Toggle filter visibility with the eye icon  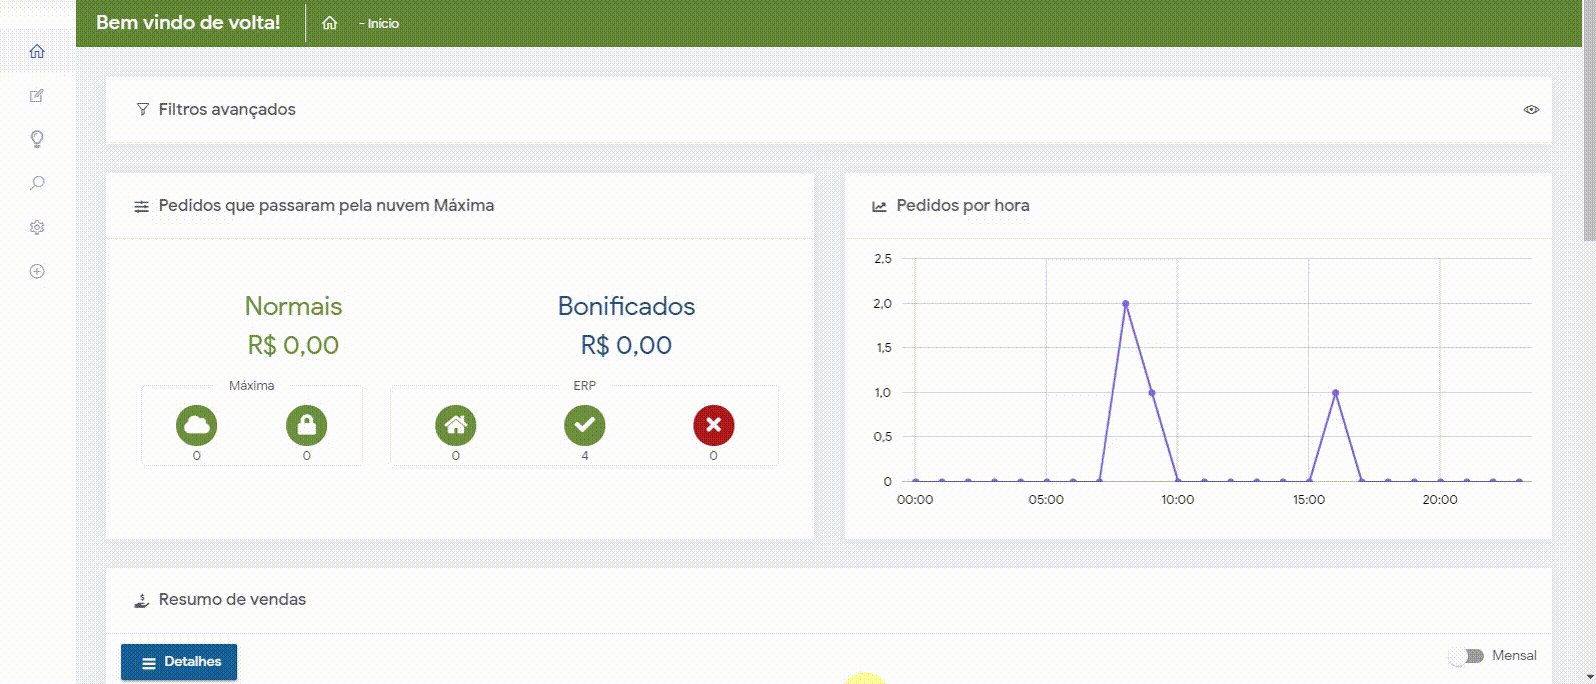(1531, 110)
